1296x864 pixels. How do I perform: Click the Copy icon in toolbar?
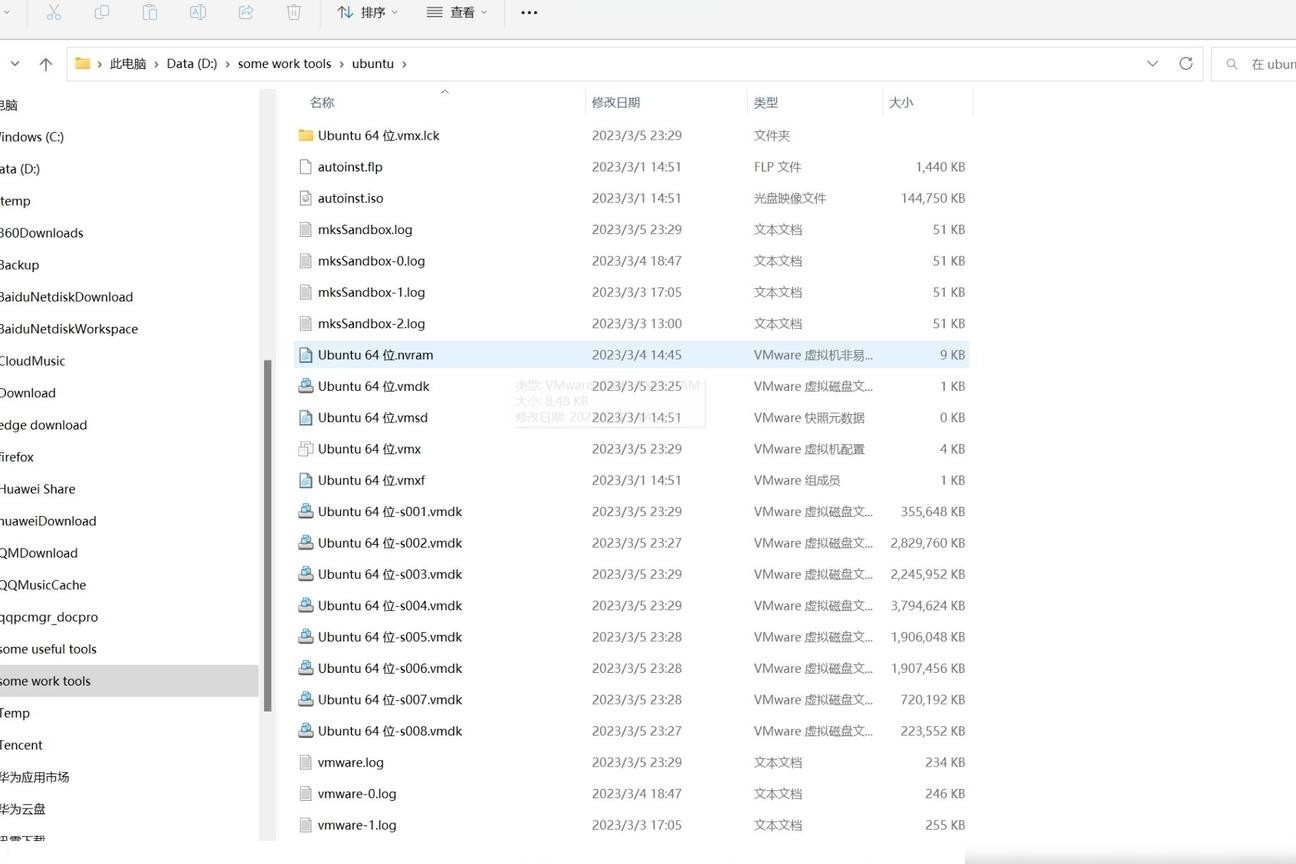tap(102, 12)
